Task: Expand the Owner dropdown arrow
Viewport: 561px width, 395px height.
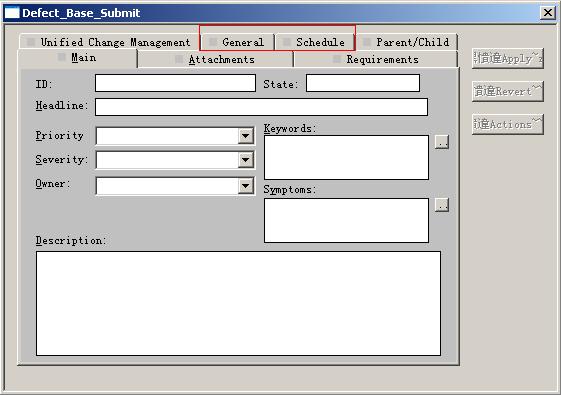Action: click(x=245, y=185)
